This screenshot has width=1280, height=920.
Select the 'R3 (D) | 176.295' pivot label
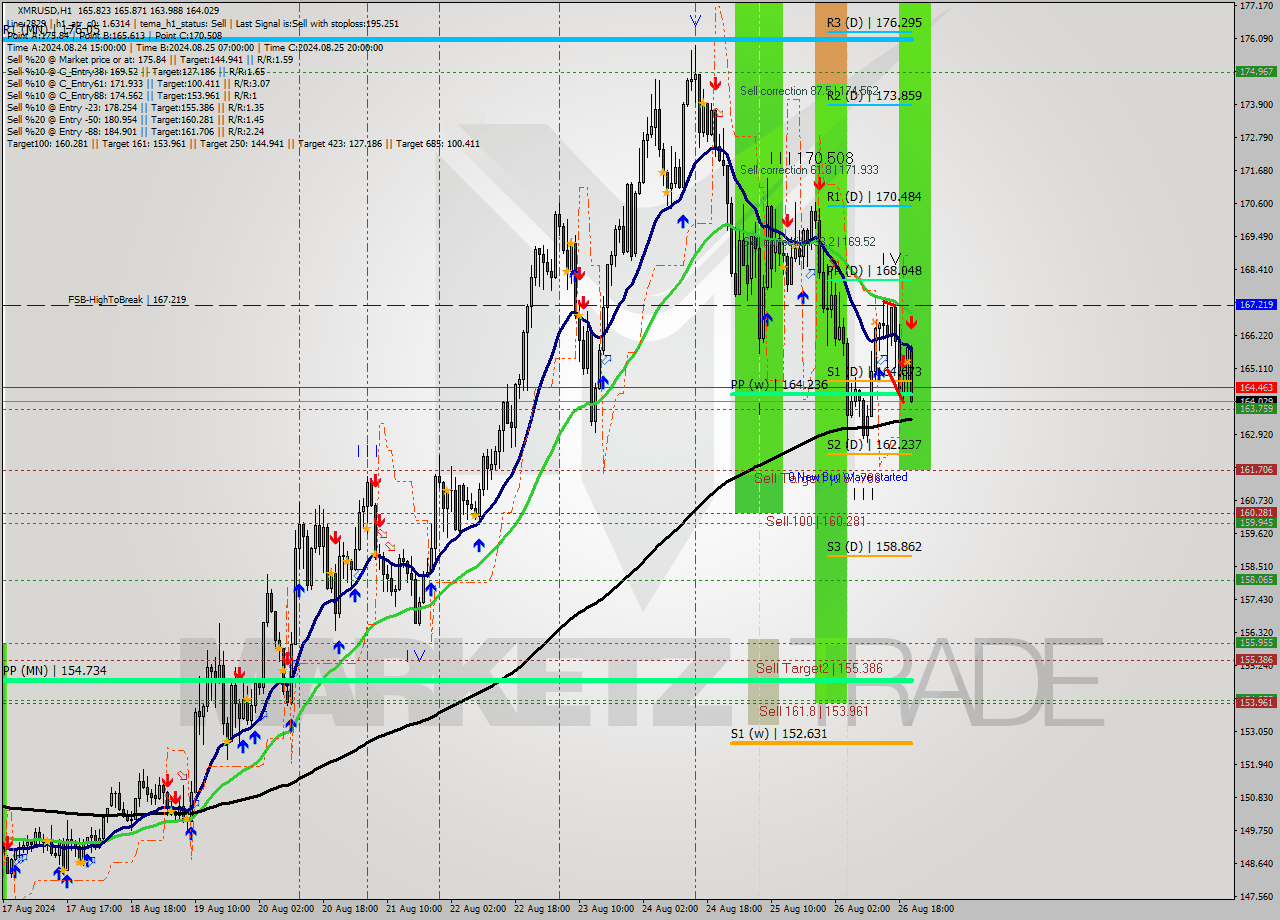tap(874, 22)
